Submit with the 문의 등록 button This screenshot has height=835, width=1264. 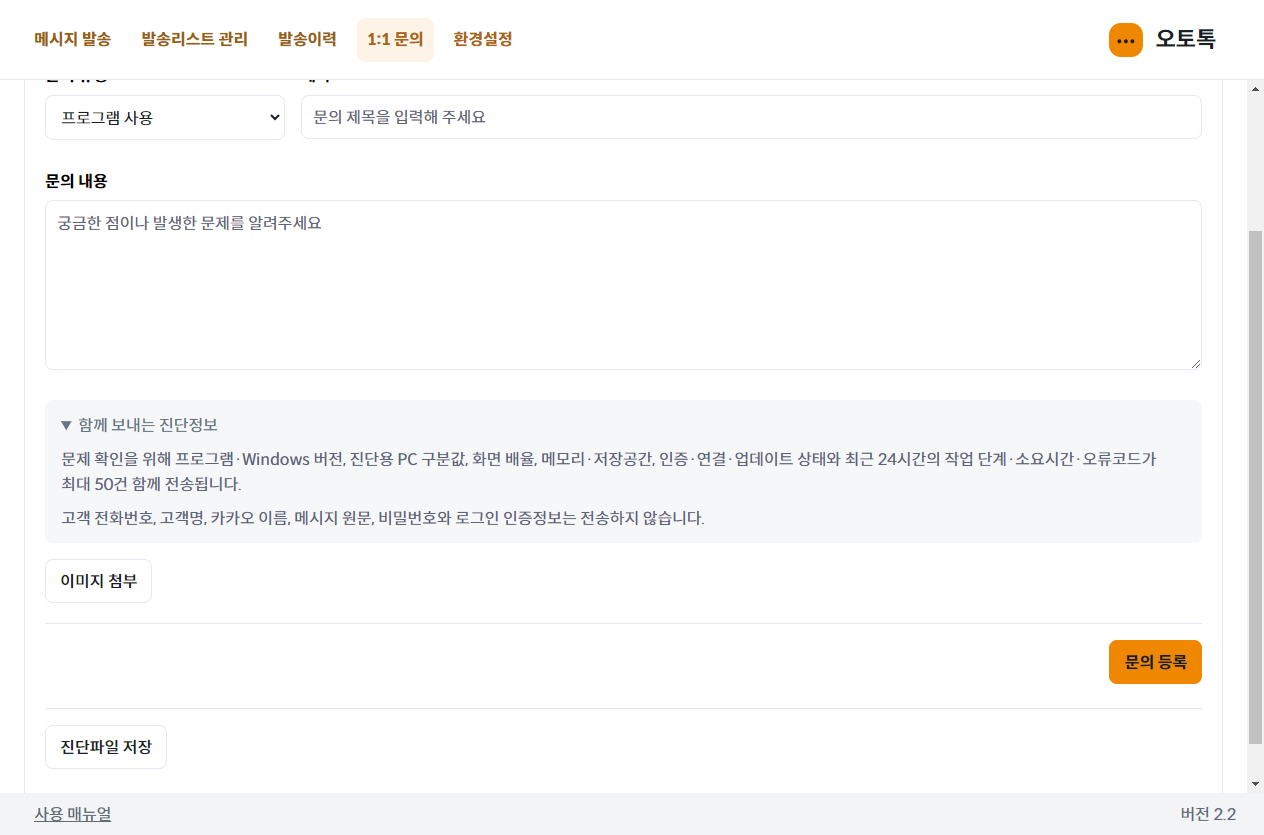1155,662
